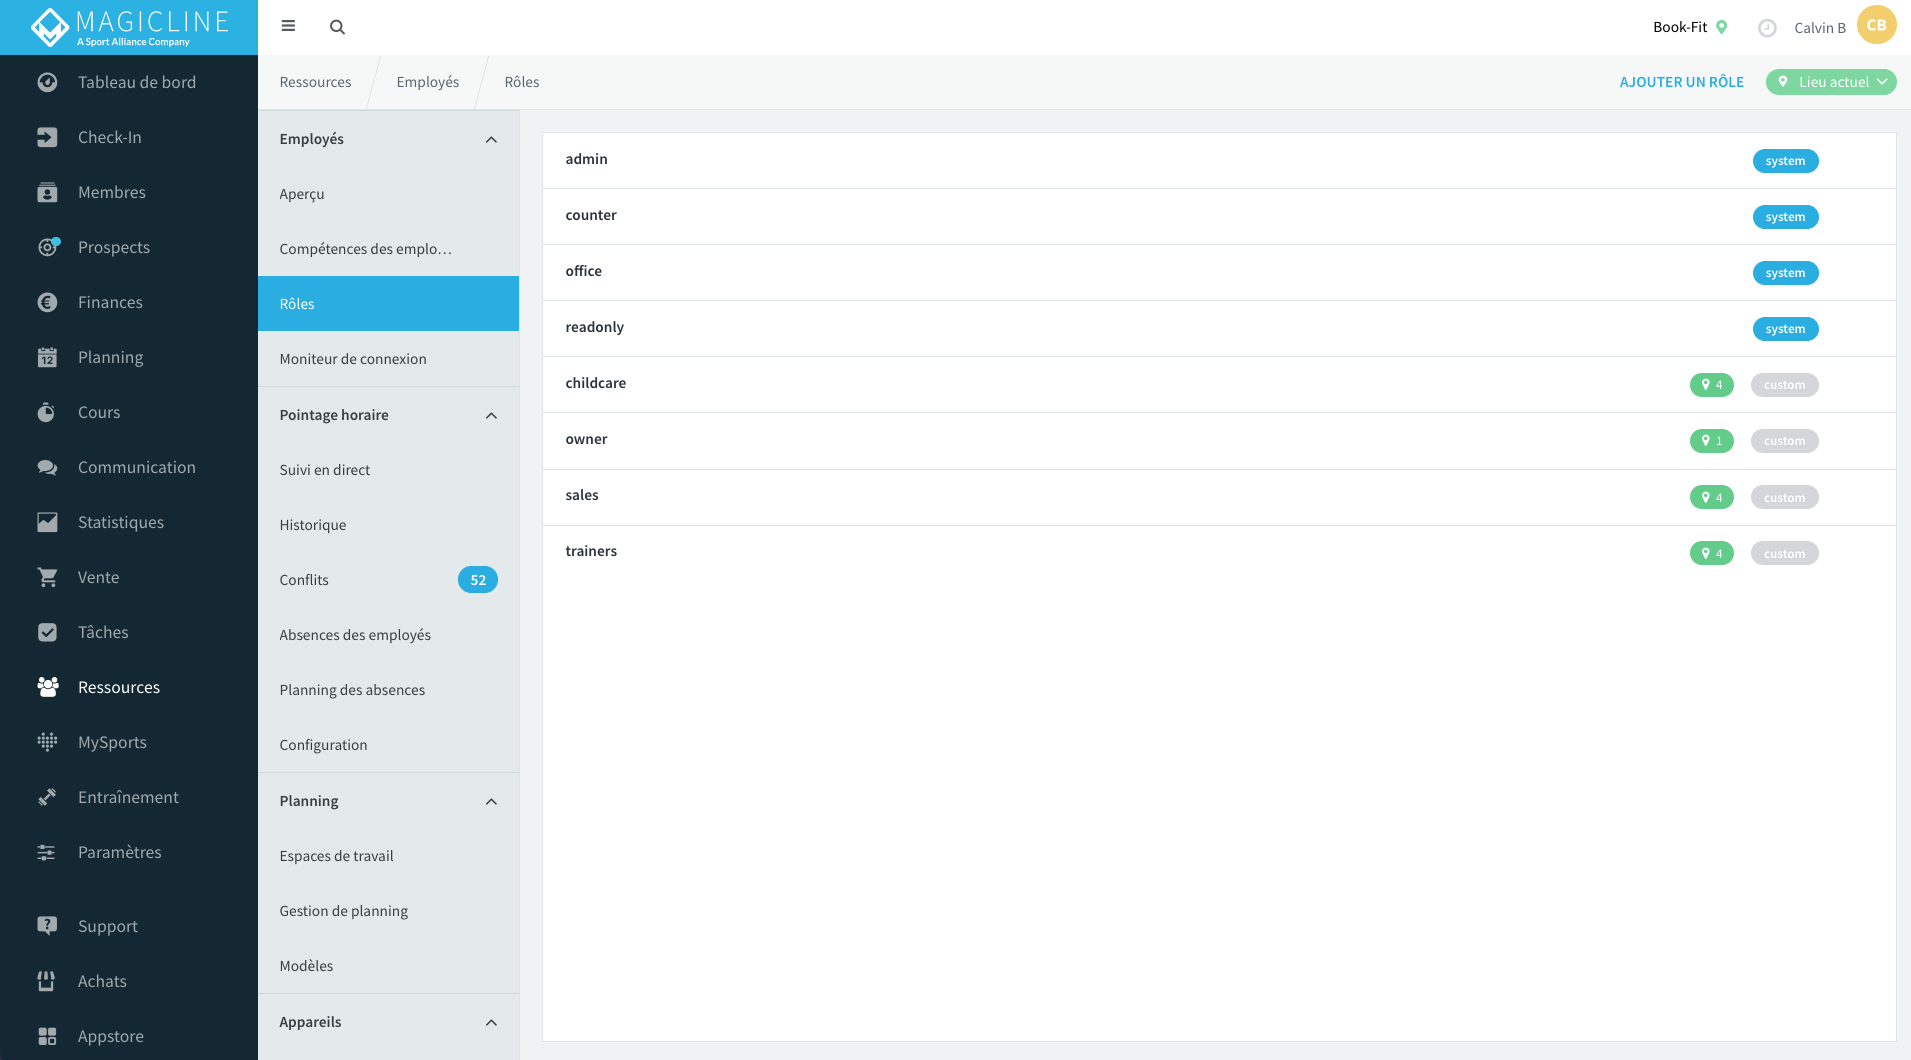Open the MySports dotted icon
1911x1060 pixels.
(47, 742)
